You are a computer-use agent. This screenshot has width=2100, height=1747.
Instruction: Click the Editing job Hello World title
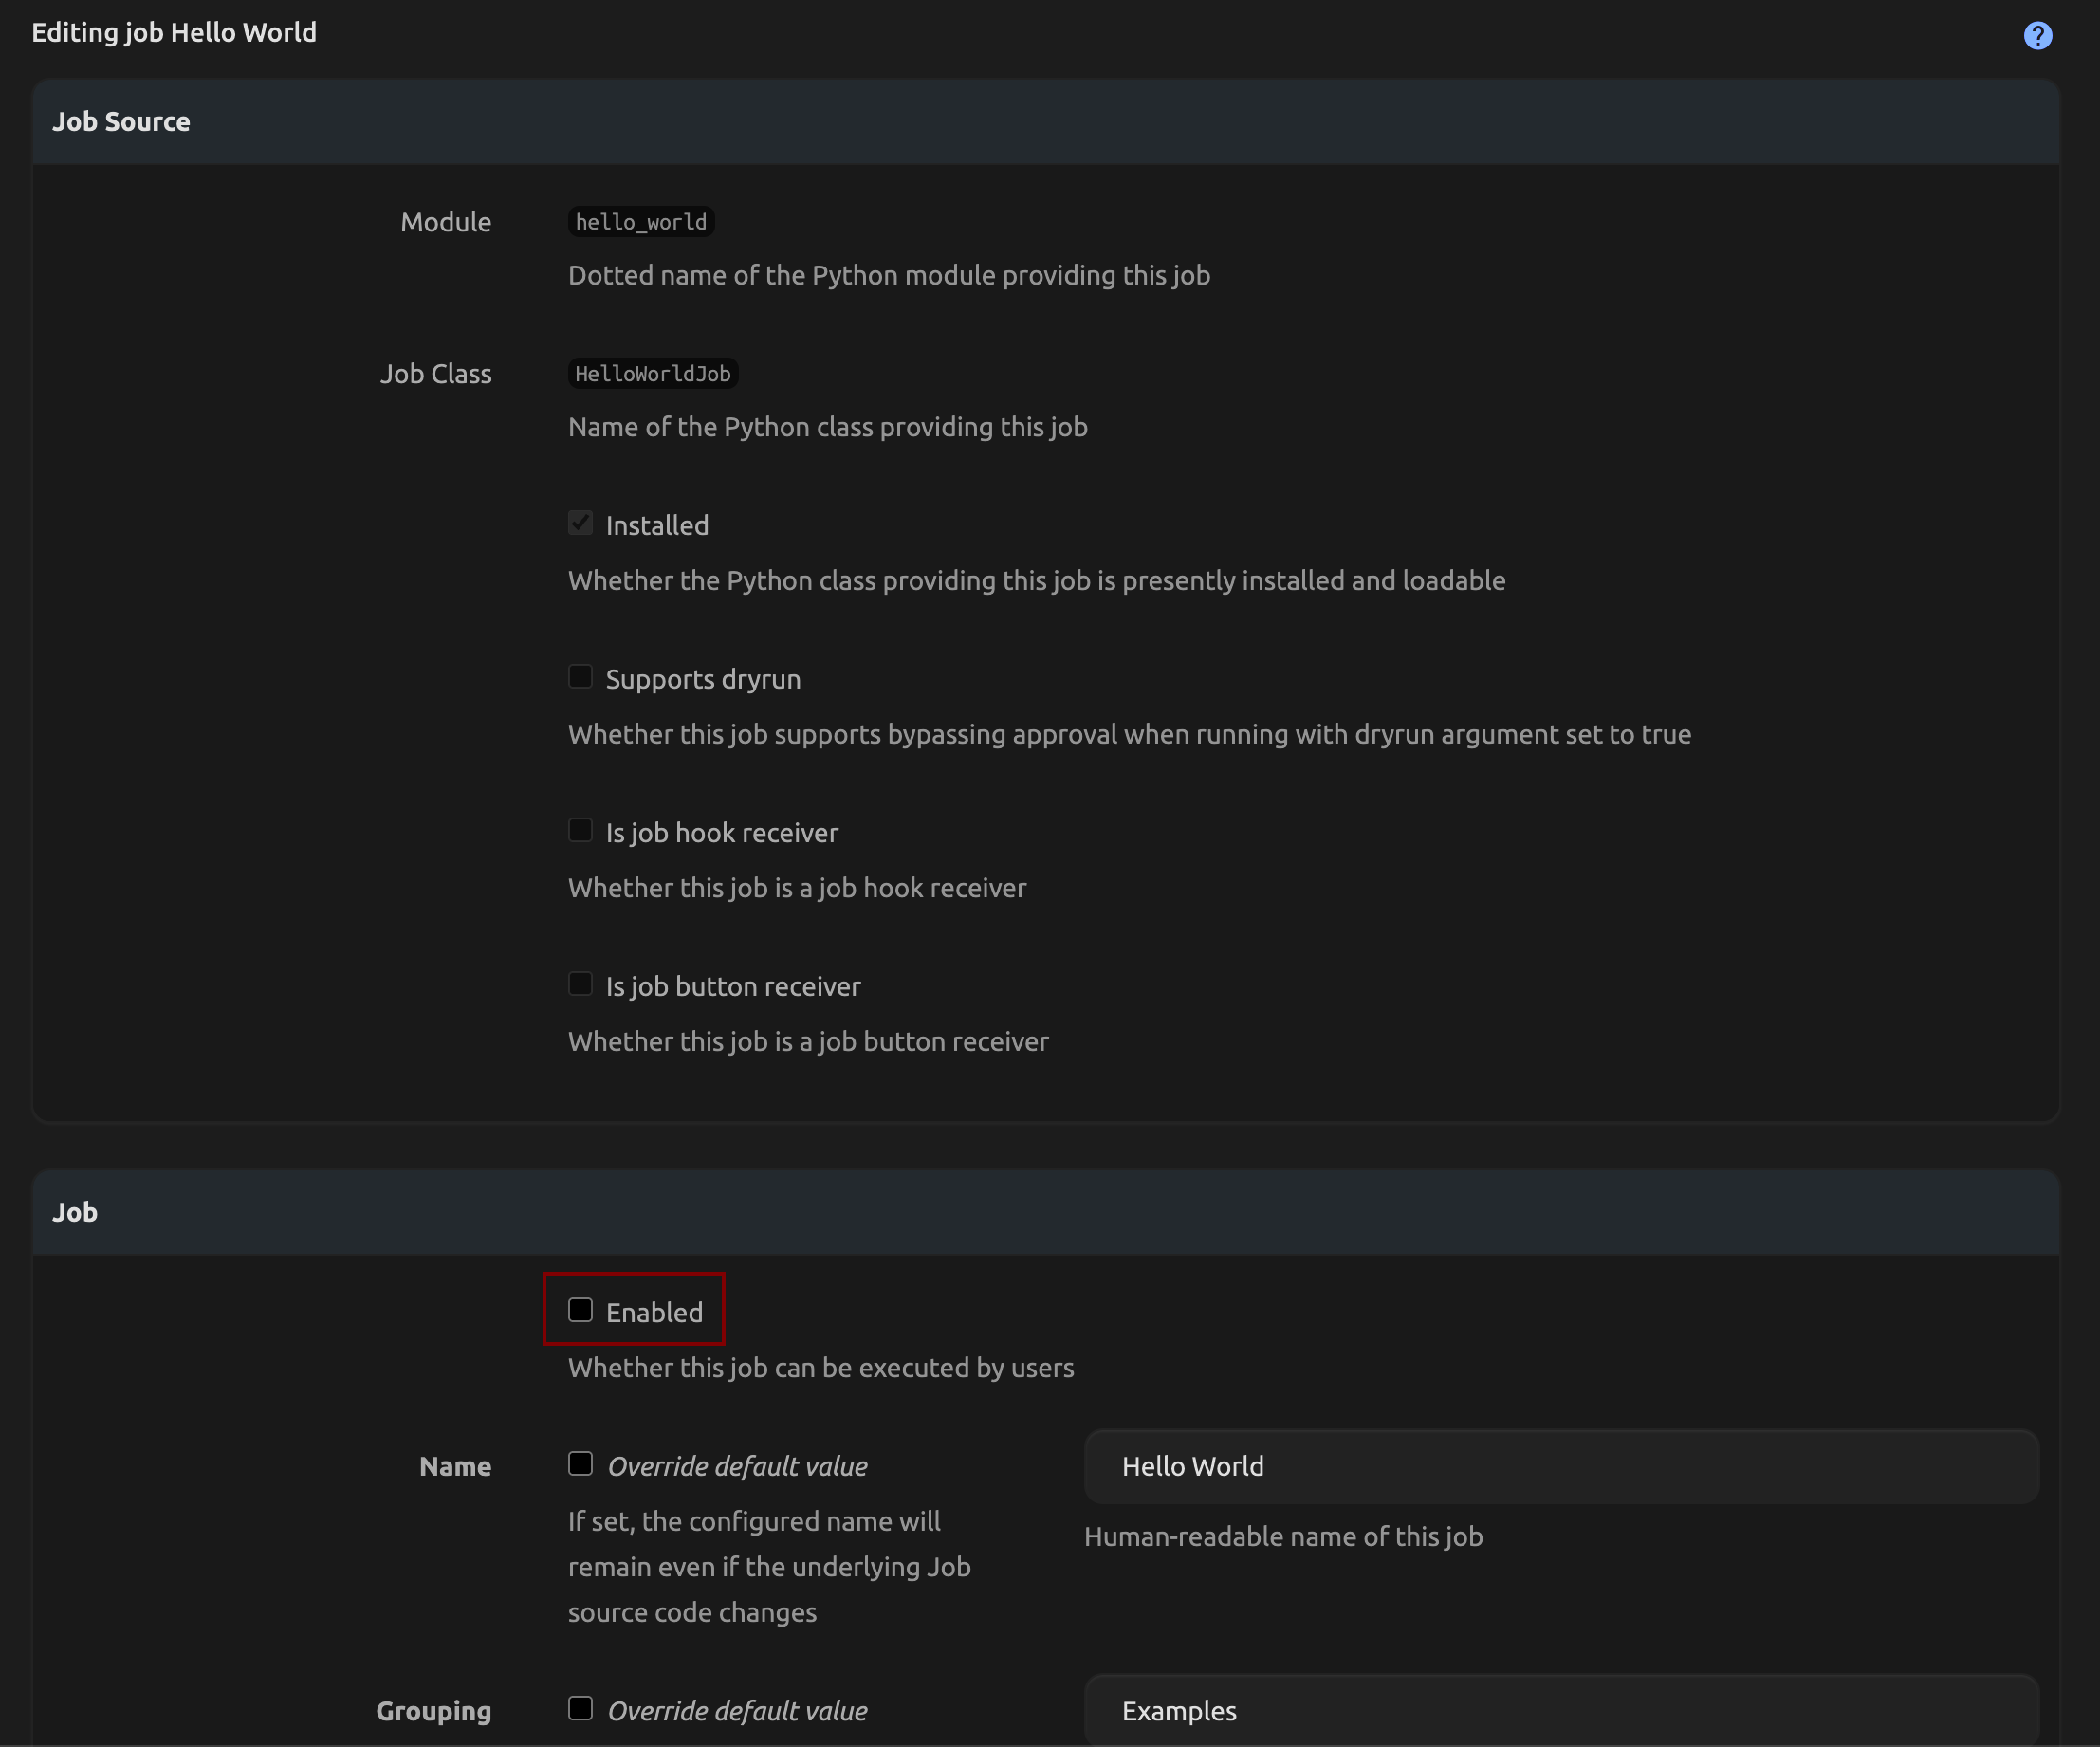click(x=174, y=33)
